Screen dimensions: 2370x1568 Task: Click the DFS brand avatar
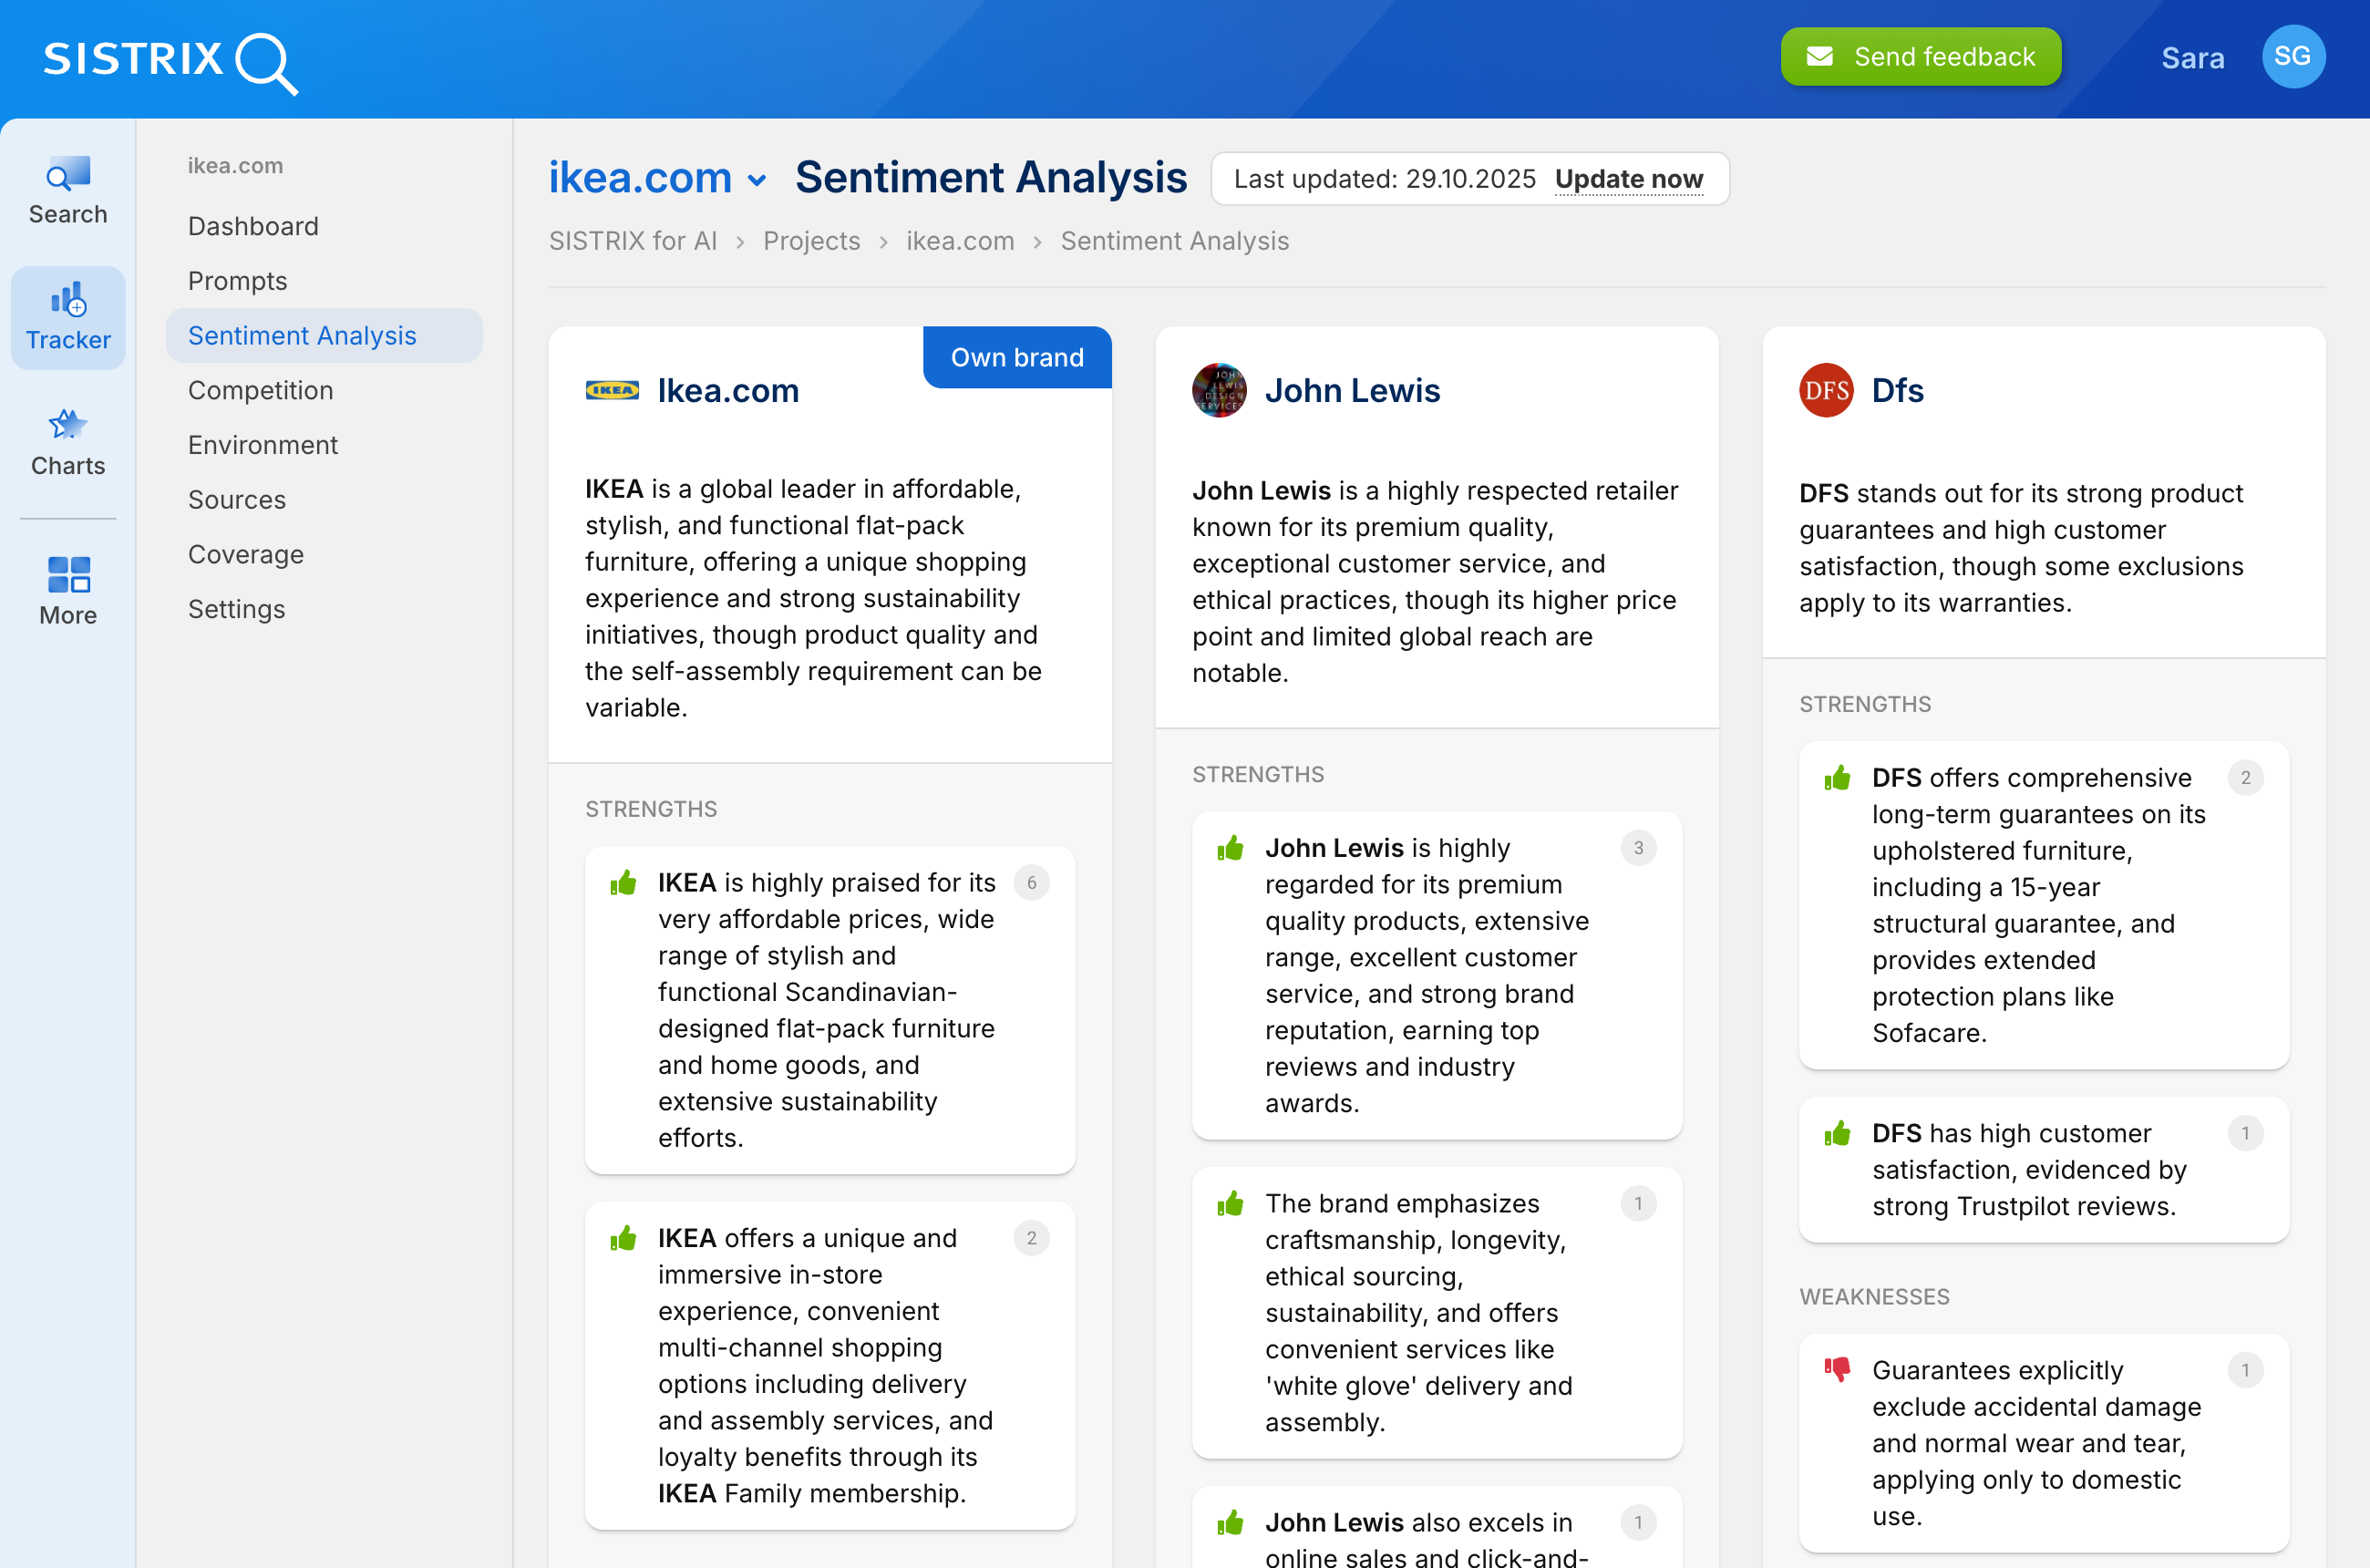[x=1825, y=391]
